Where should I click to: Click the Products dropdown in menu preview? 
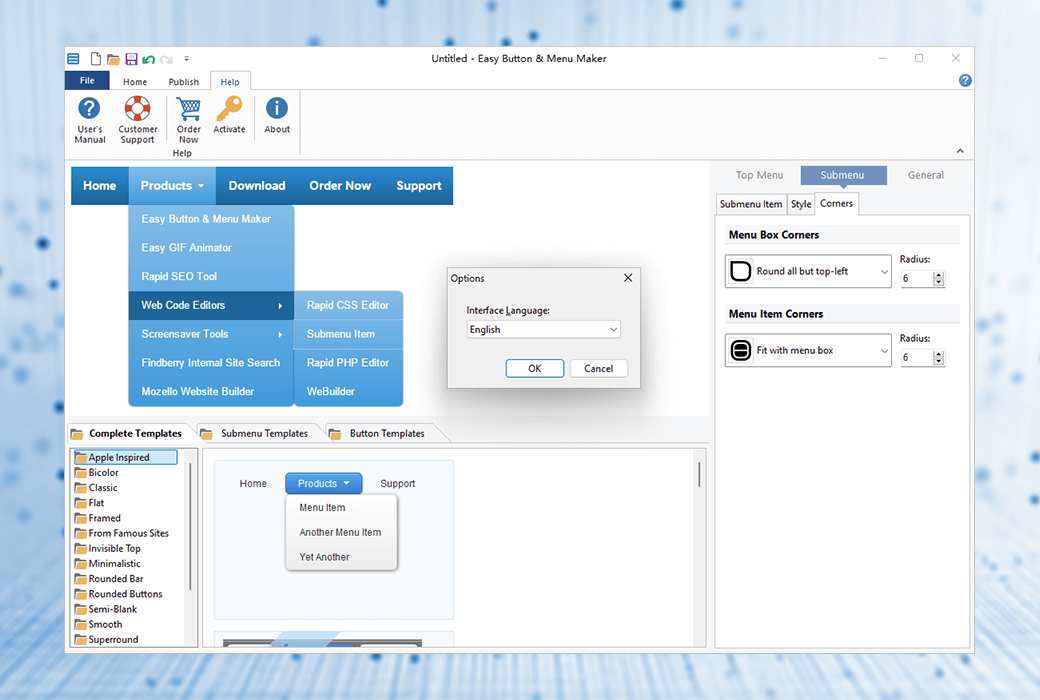[172, 186]
